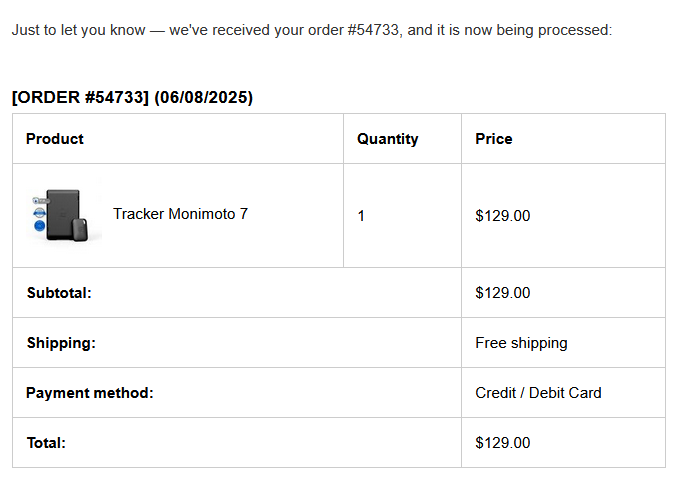Open the Tracker Monimoto 7 product name

[180, 214]
